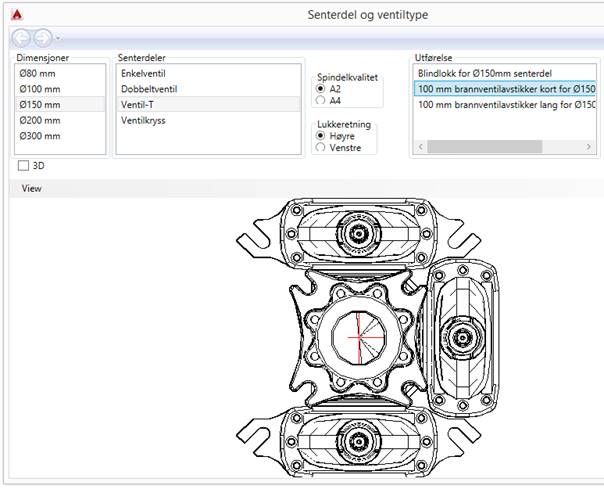Click the AutoCAD logo icon
The height and width of the screenshot is (489, 604).
tap(17, 15)
